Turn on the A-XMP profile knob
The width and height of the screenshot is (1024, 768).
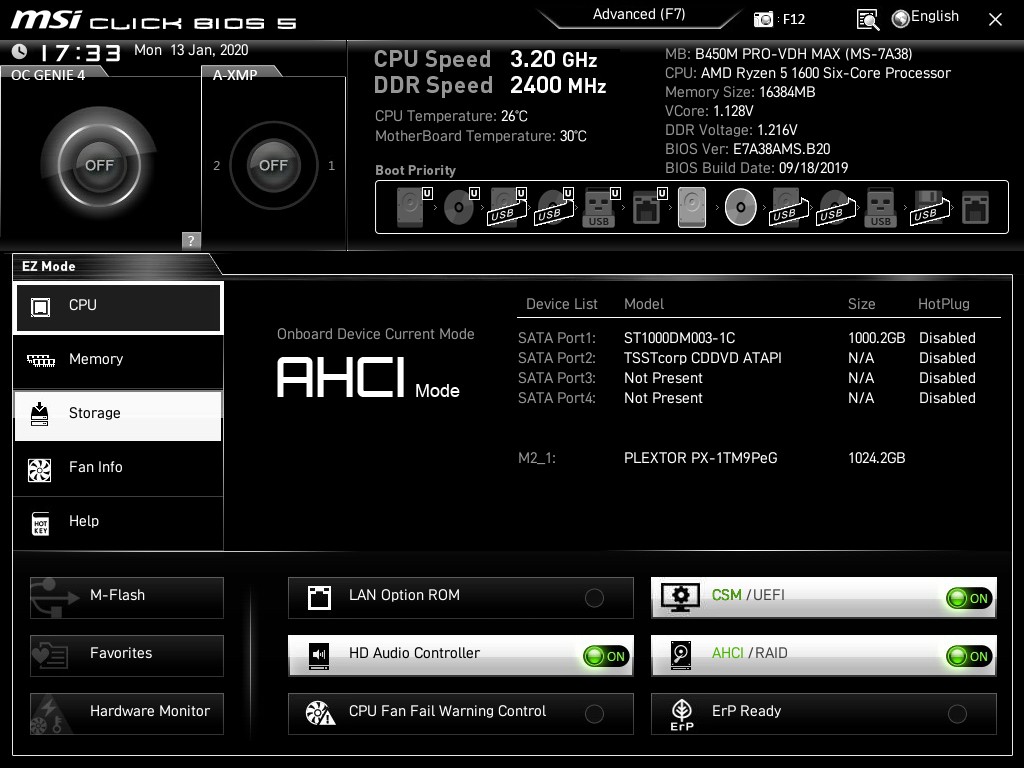[x=273, y=165]
